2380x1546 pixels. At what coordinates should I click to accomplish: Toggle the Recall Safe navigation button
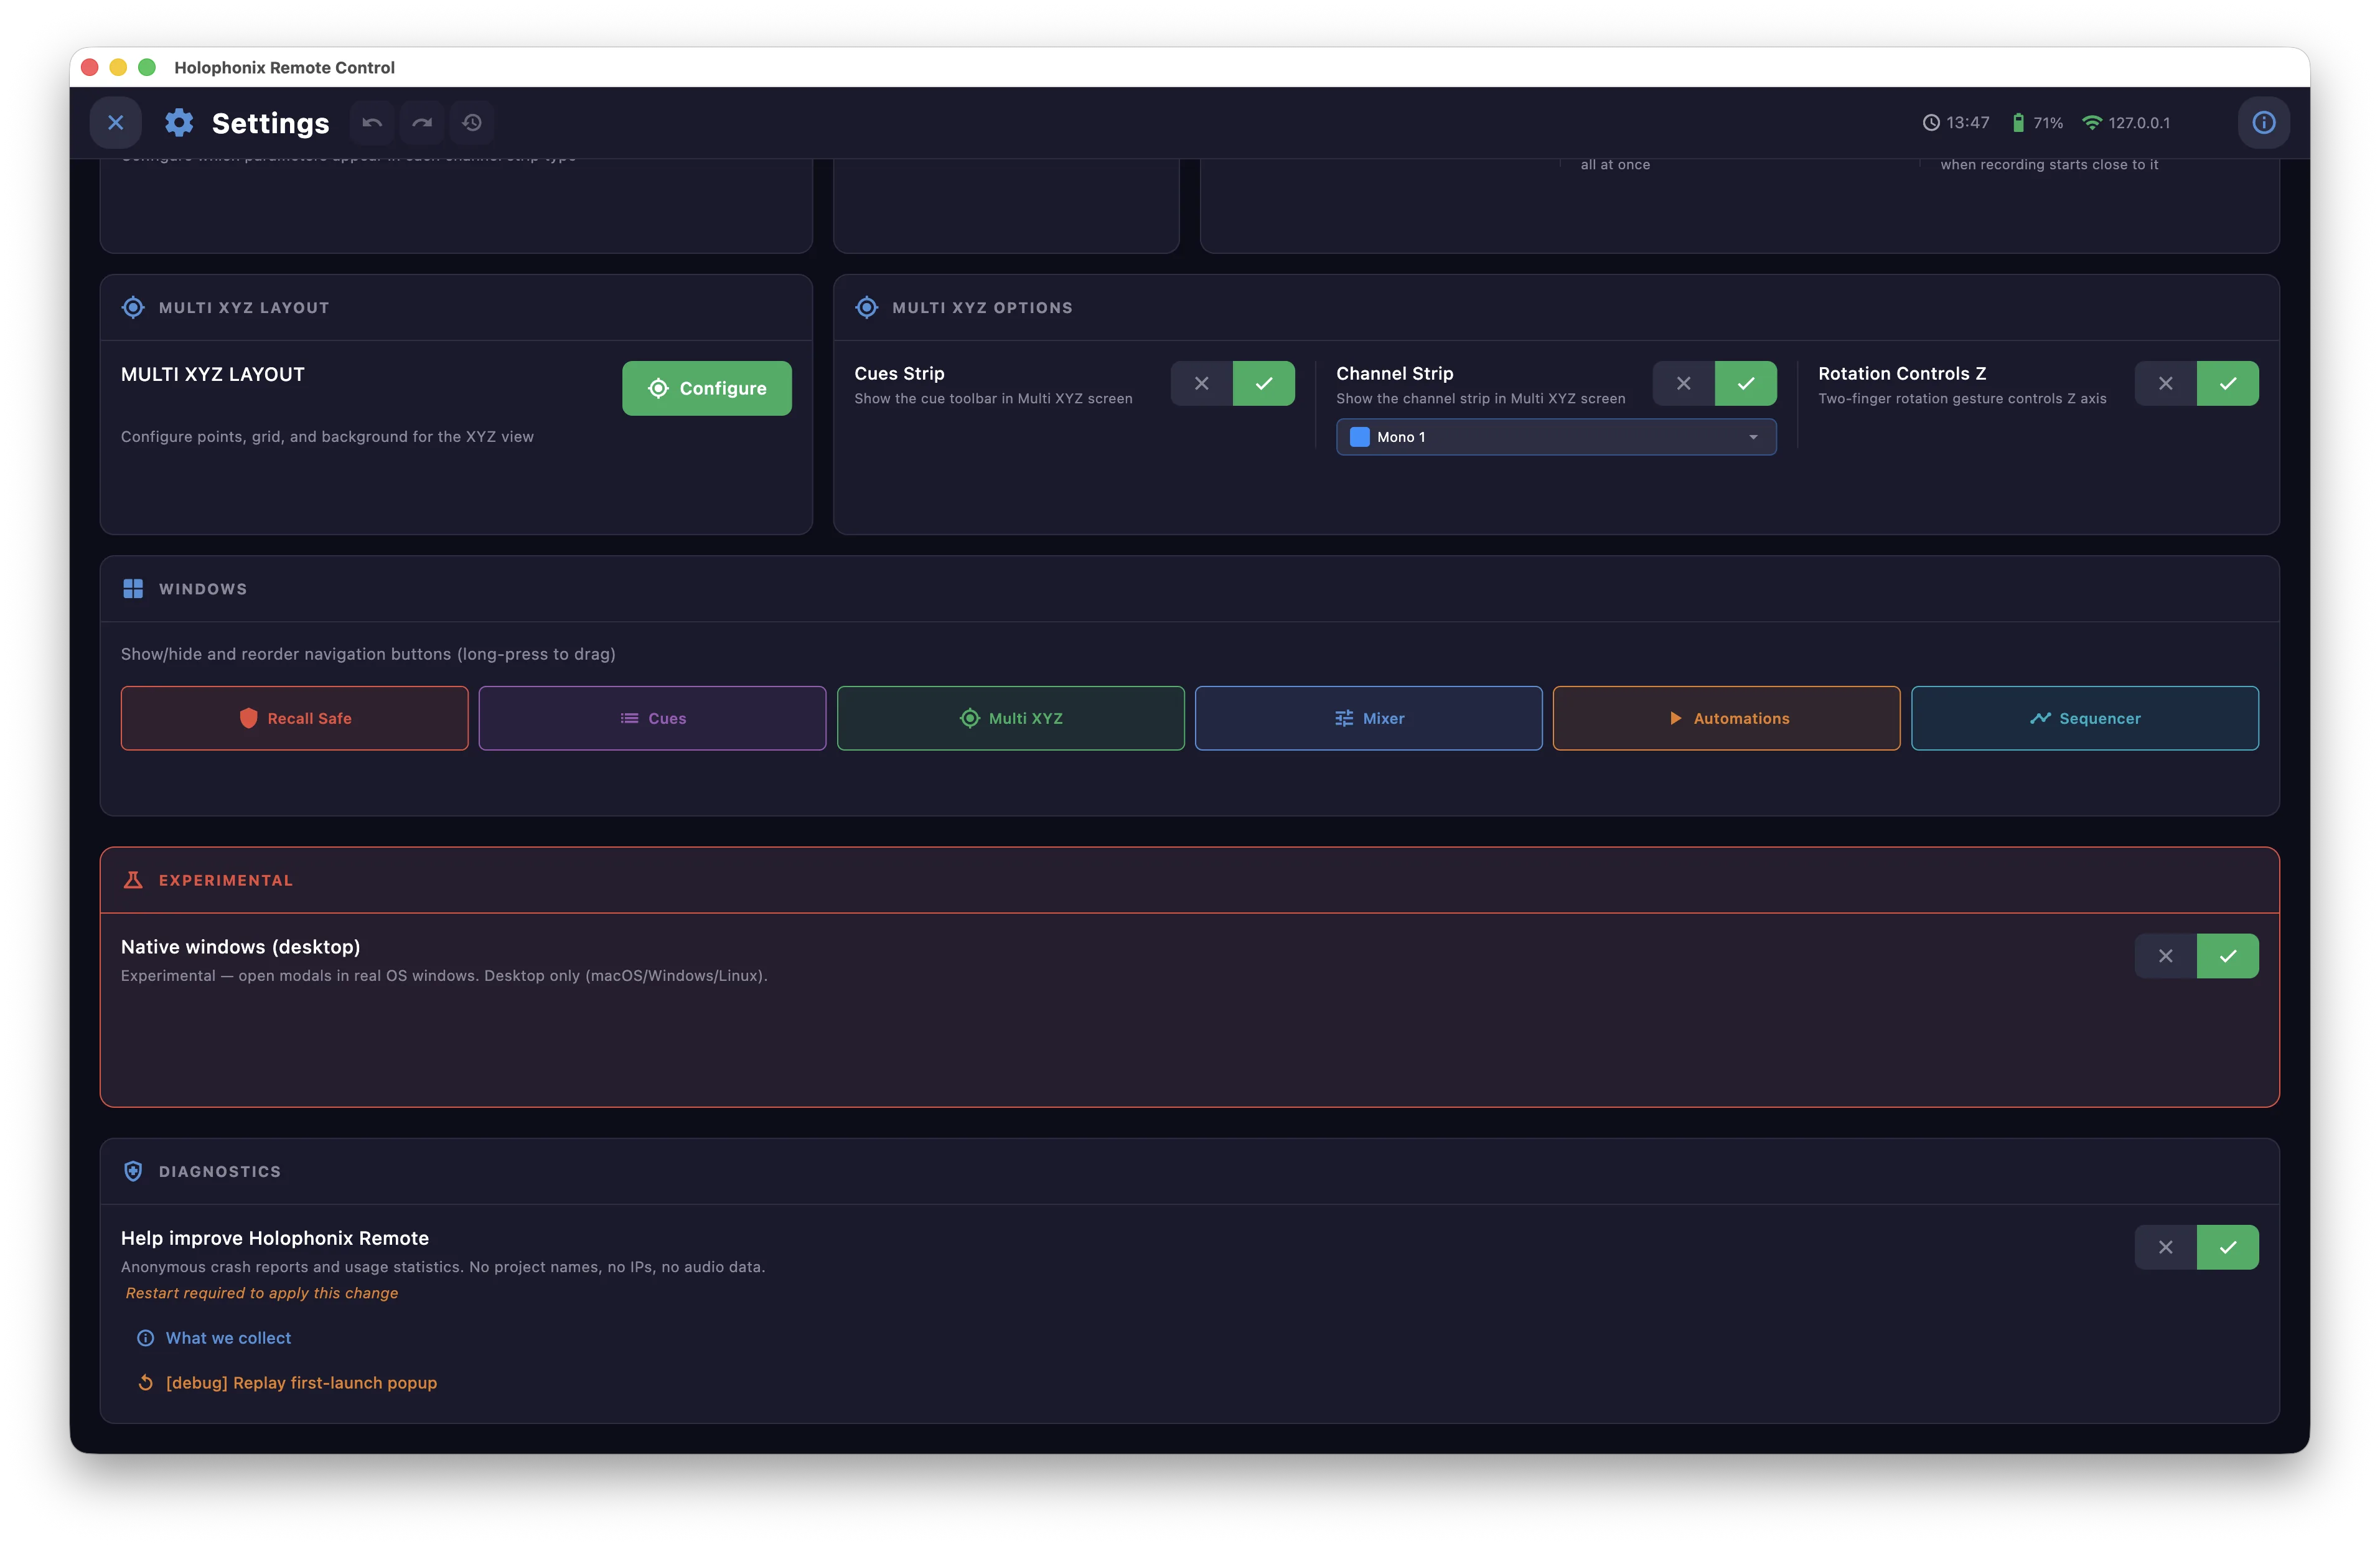point(294,718)
